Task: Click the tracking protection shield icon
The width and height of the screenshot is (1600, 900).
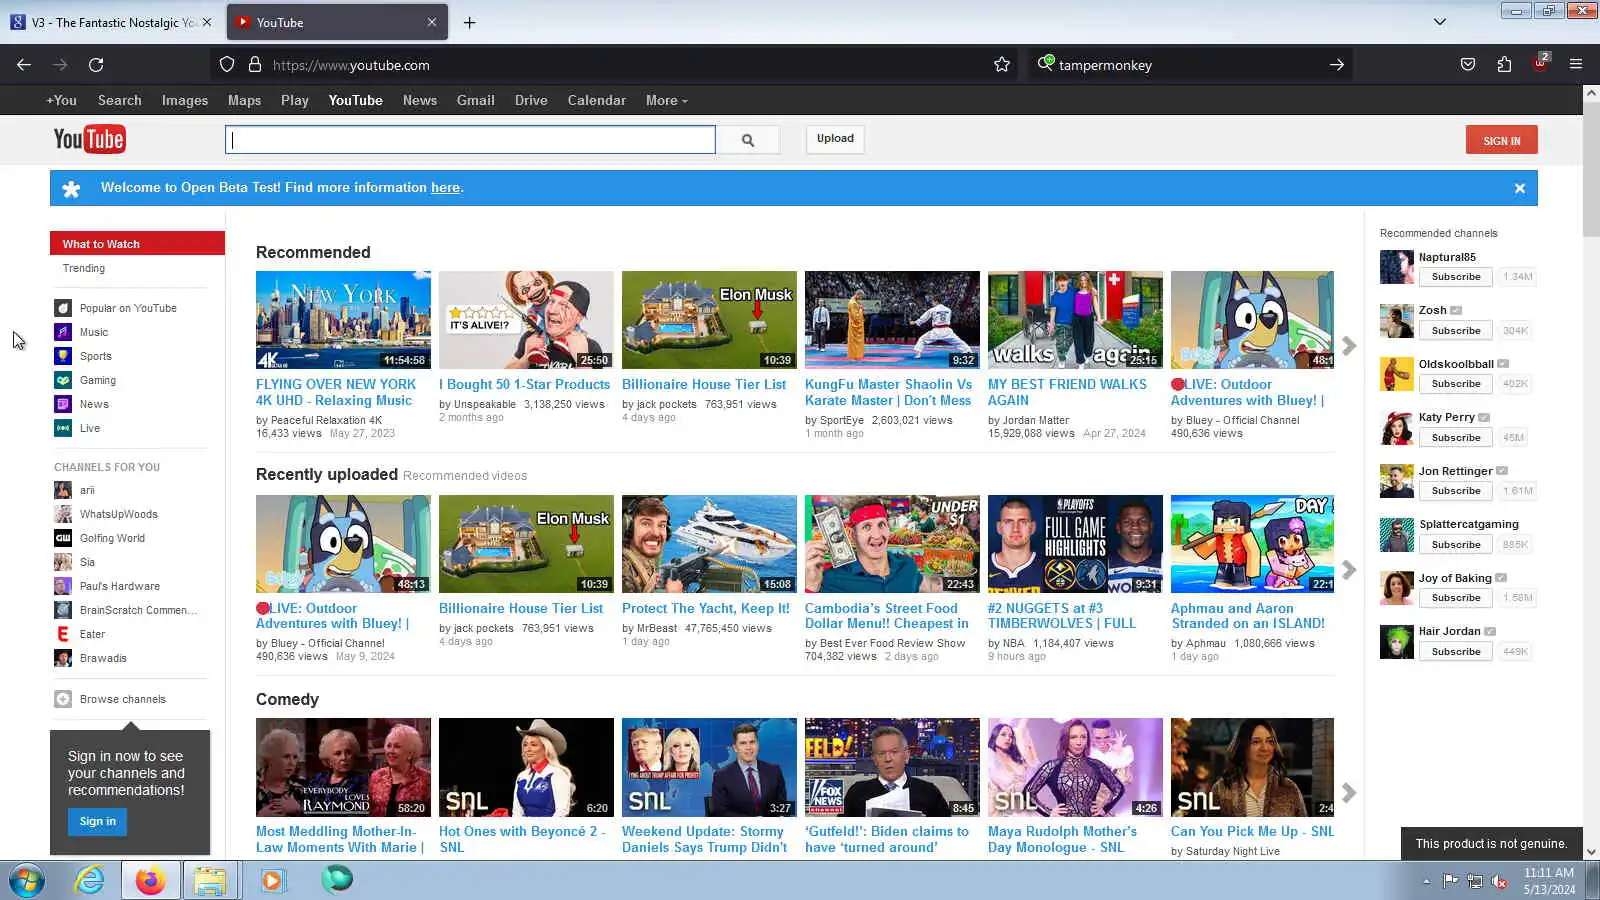Action: click(x=227, y=65)
